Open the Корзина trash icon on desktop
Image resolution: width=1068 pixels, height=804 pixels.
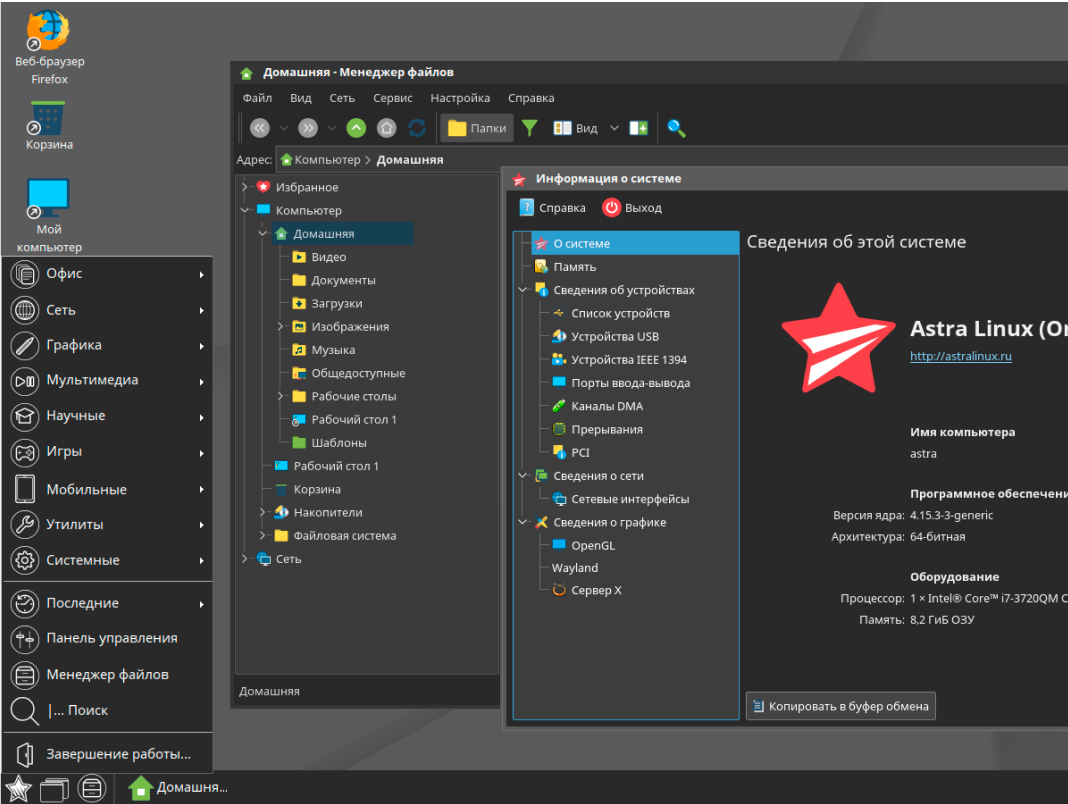tap(48, 125)
